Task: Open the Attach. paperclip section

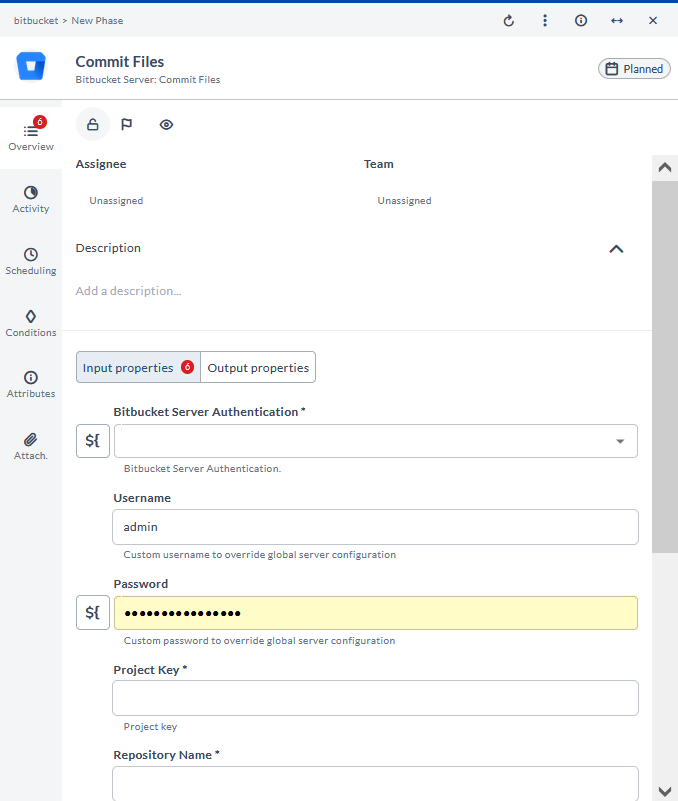Action: 31,446
